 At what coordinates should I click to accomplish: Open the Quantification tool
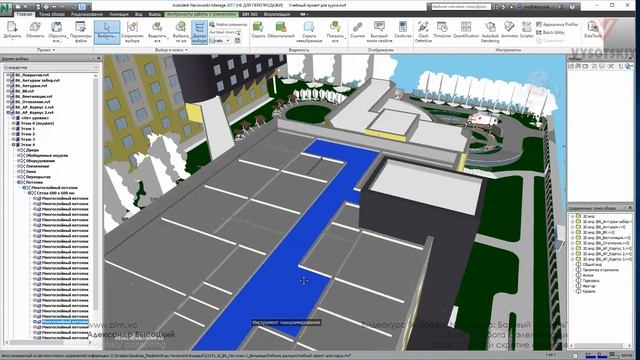point(466,30)
